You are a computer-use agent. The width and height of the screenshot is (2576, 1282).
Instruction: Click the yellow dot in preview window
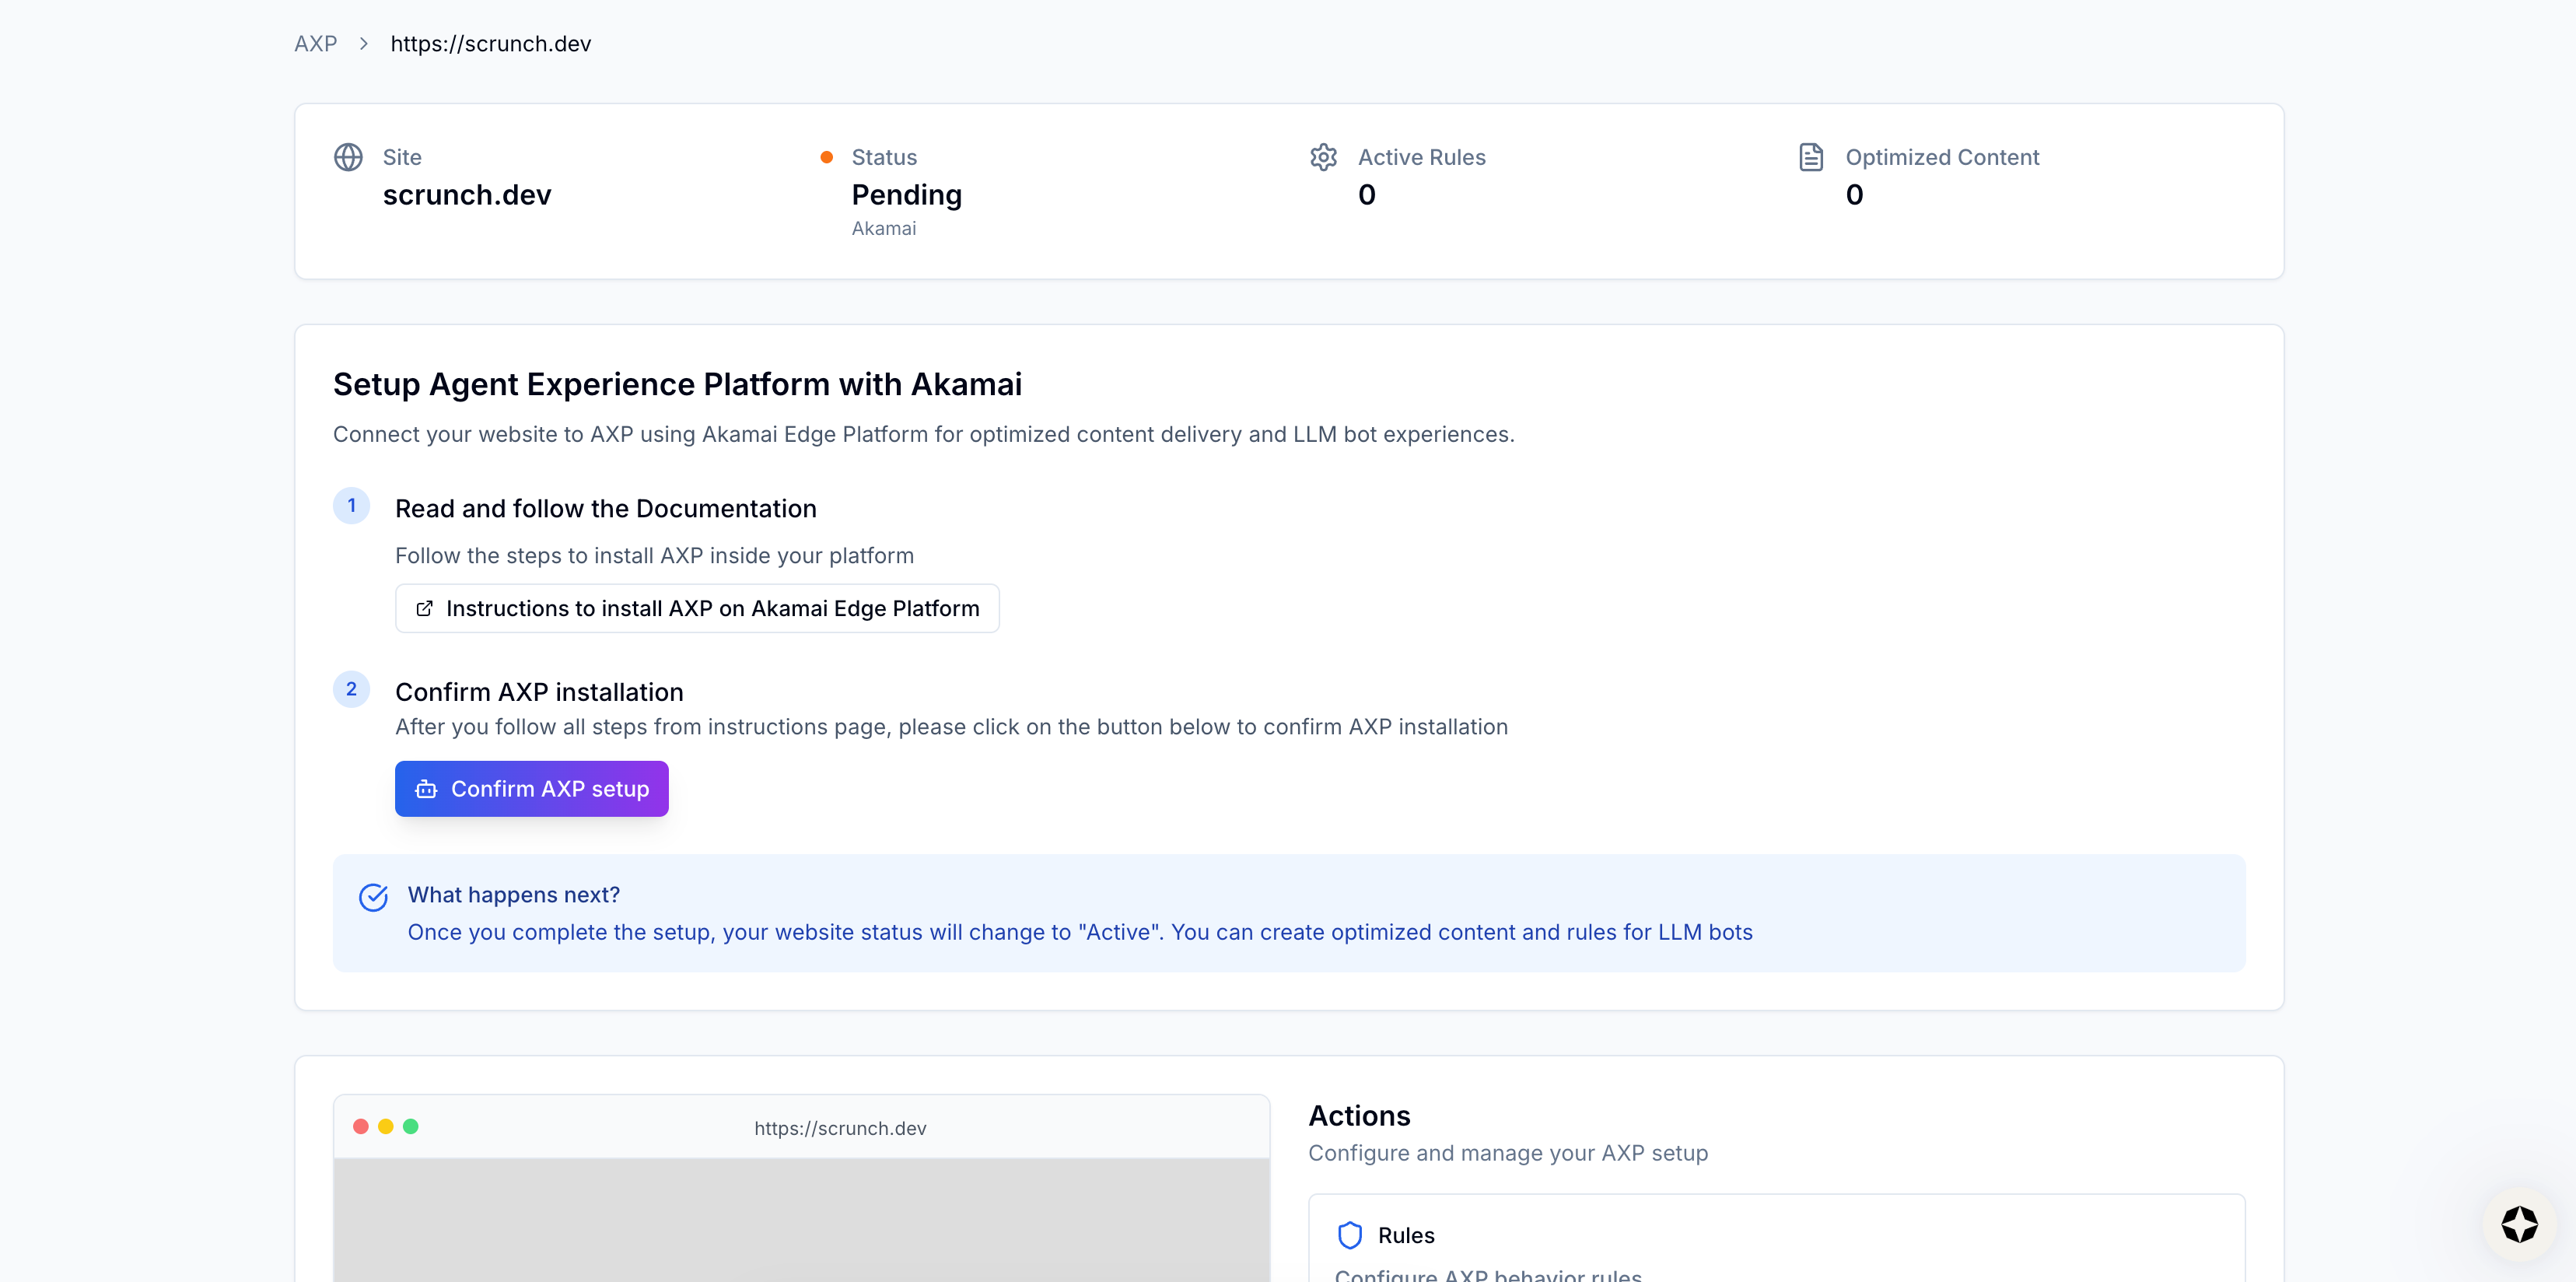pyautogui.click(x=386, y=1126)
